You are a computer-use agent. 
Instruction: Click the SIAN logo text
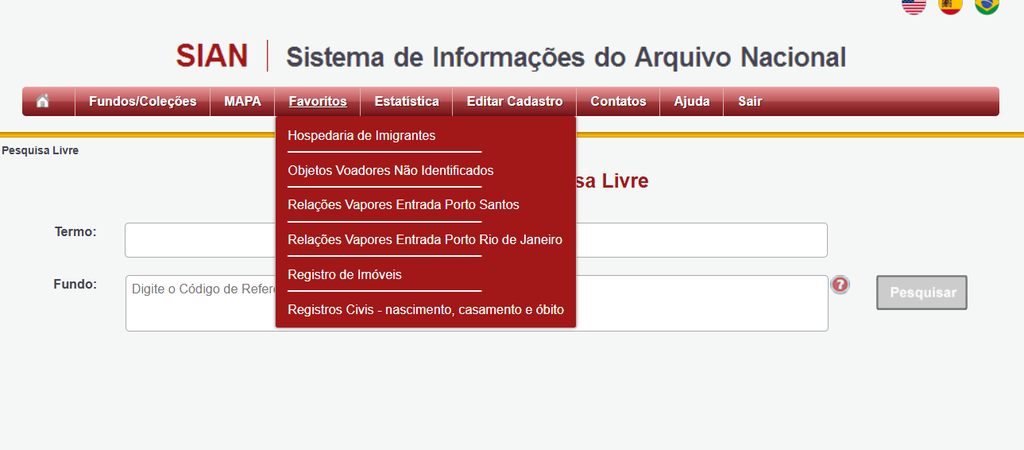coord(212,56)
